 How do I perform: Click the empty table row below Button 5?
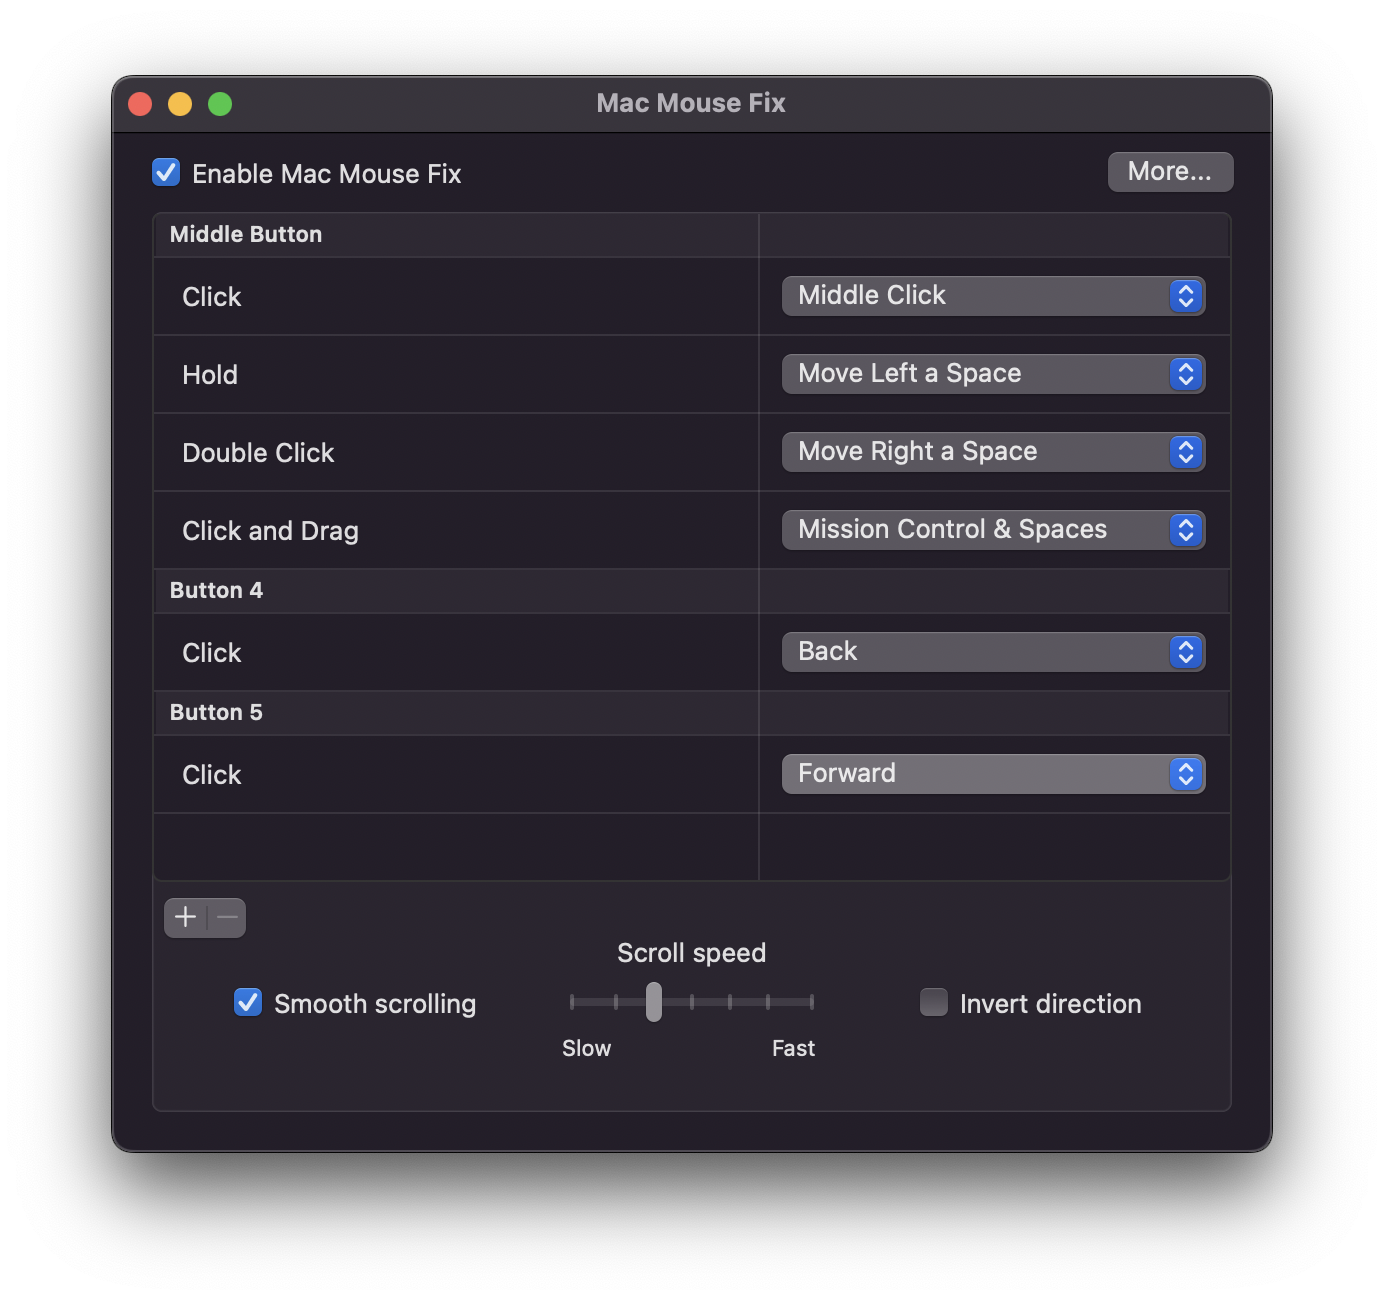click(x=455, y=846)
